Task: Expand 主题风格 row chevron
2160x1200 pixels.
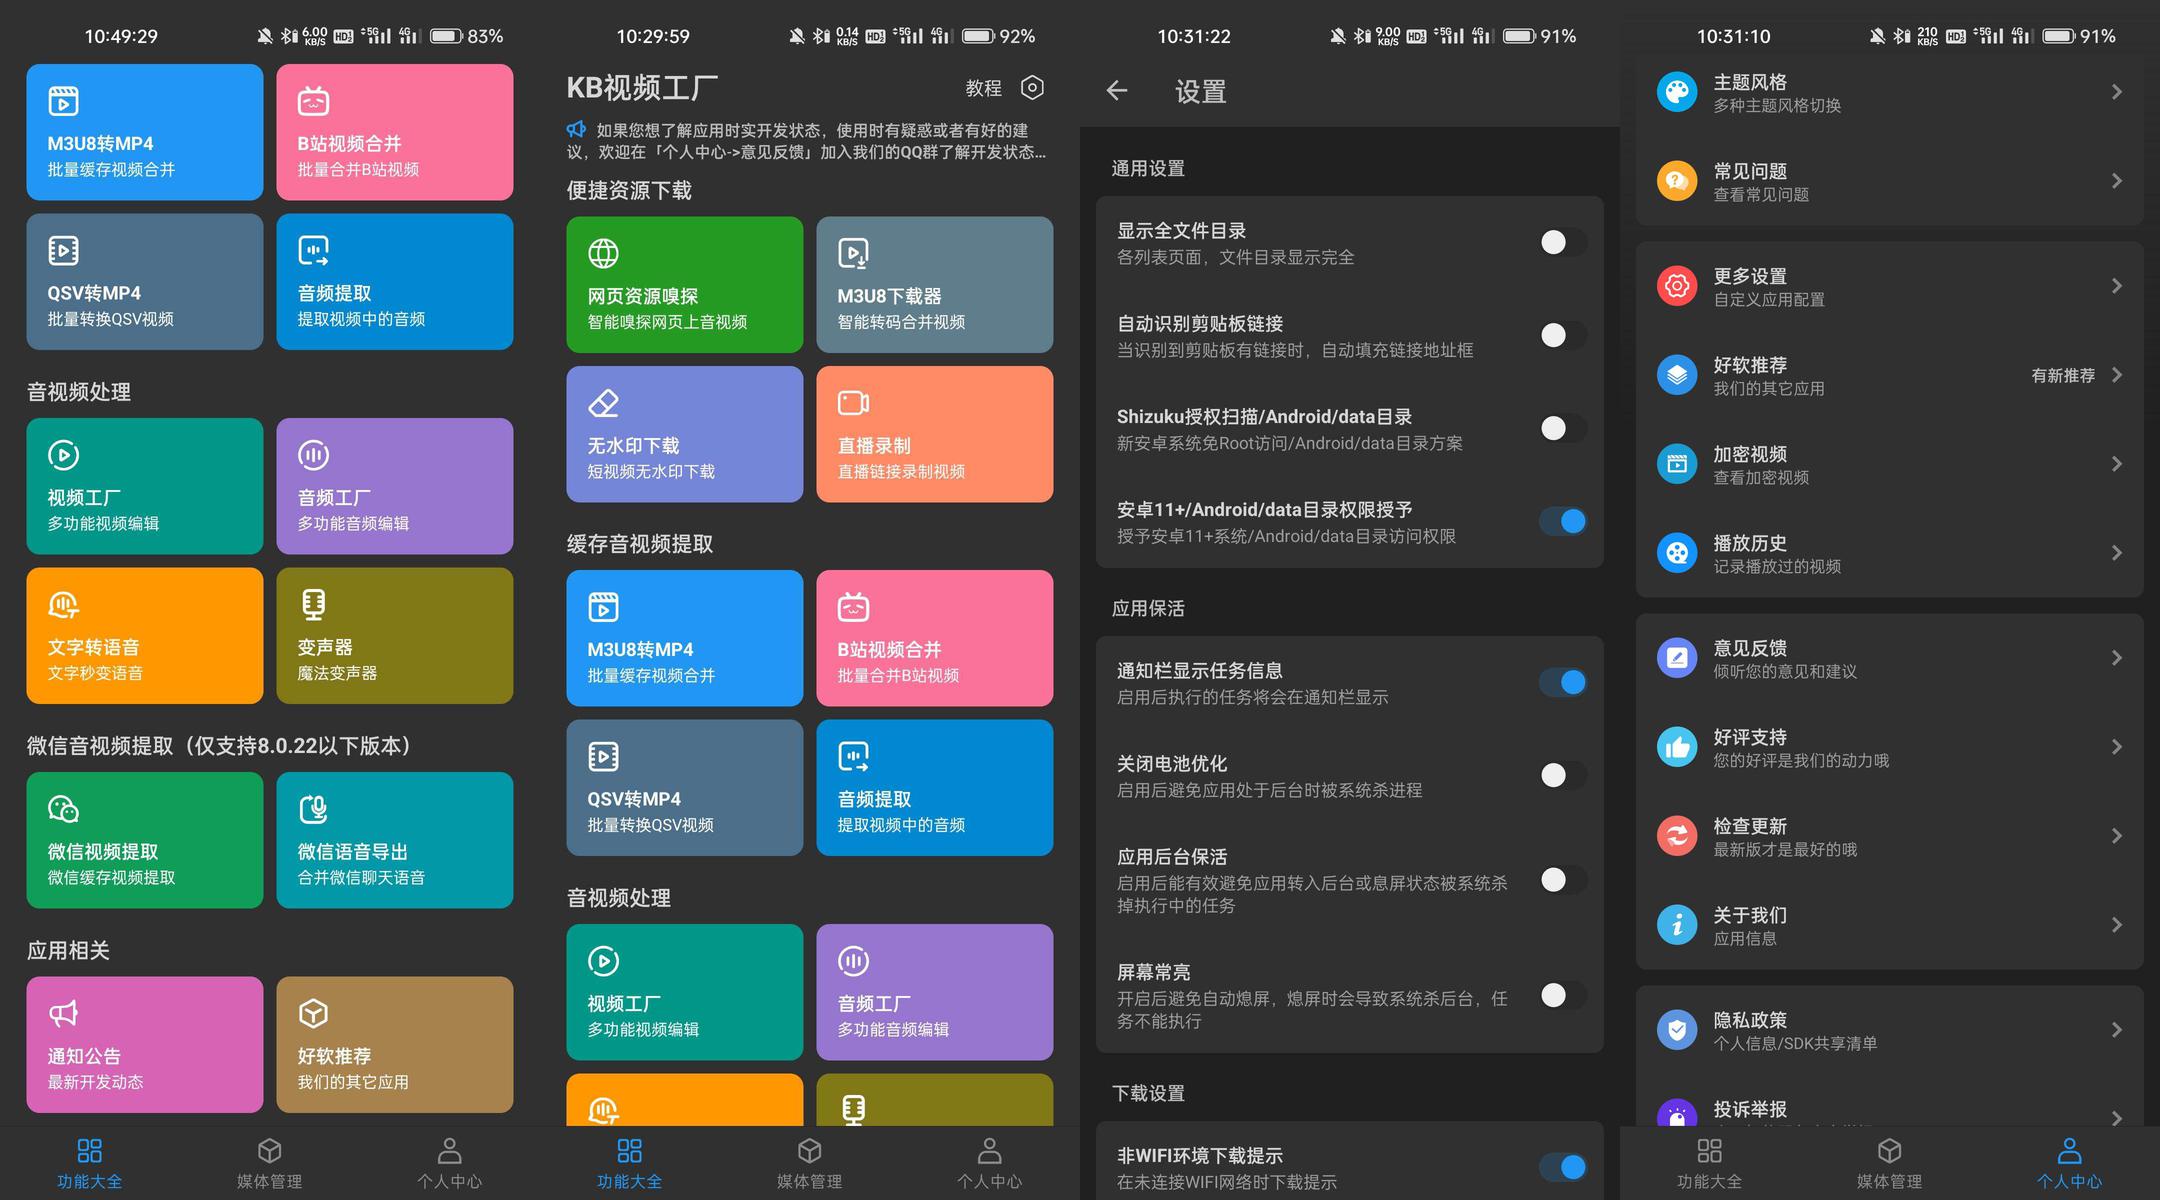Action: [2116, 92]
